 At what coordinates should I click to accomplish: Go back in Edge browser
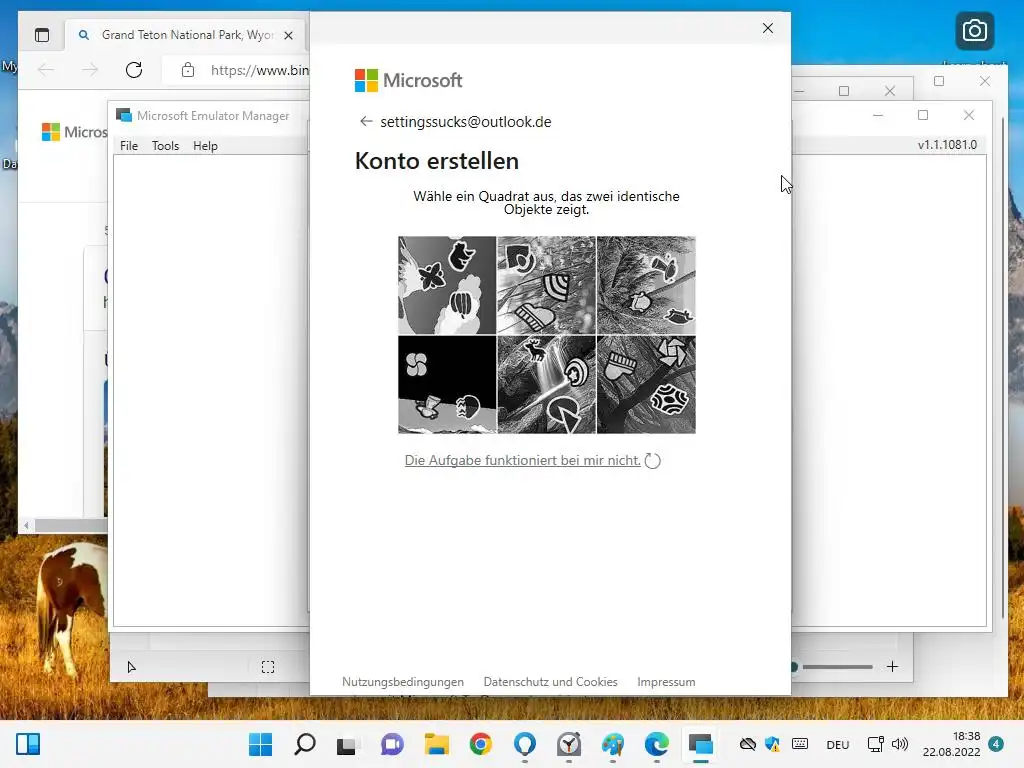(46, 70)
